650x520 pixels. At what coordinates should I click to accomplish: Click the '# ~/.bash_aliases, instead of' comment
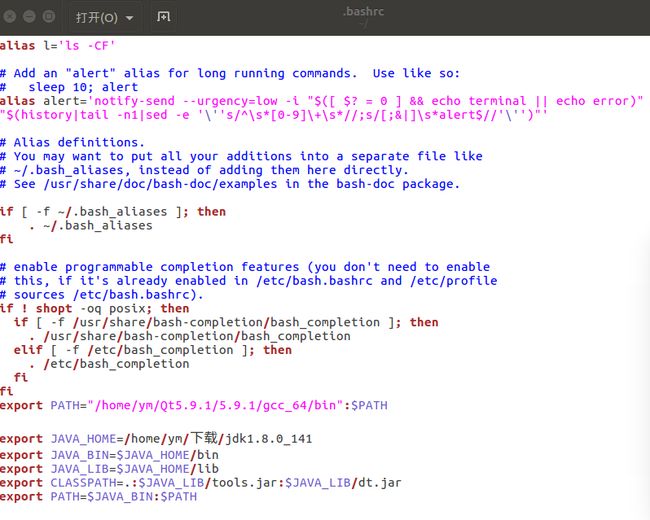[x=204, y=170]
